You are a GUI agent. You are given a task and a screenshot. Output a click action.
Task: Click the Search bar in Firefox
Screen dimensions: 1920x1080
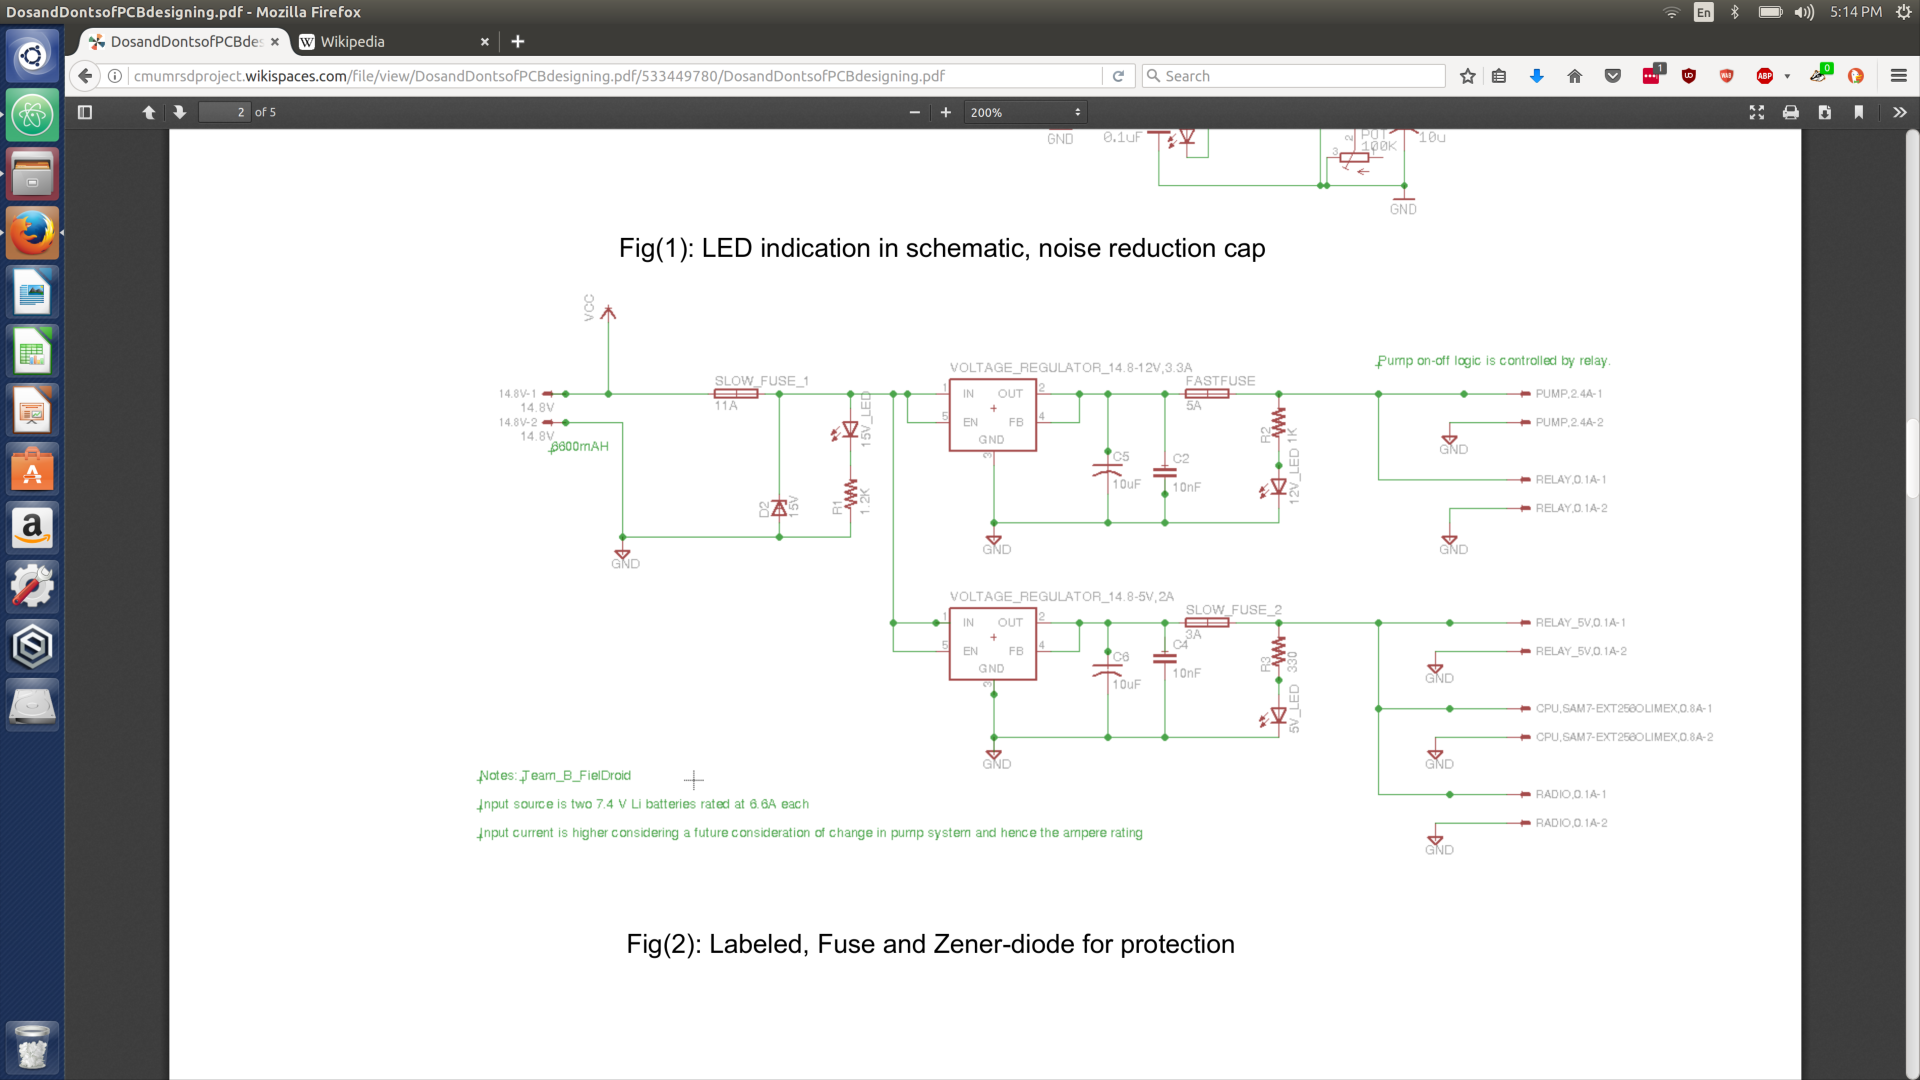click(1294, 75)
